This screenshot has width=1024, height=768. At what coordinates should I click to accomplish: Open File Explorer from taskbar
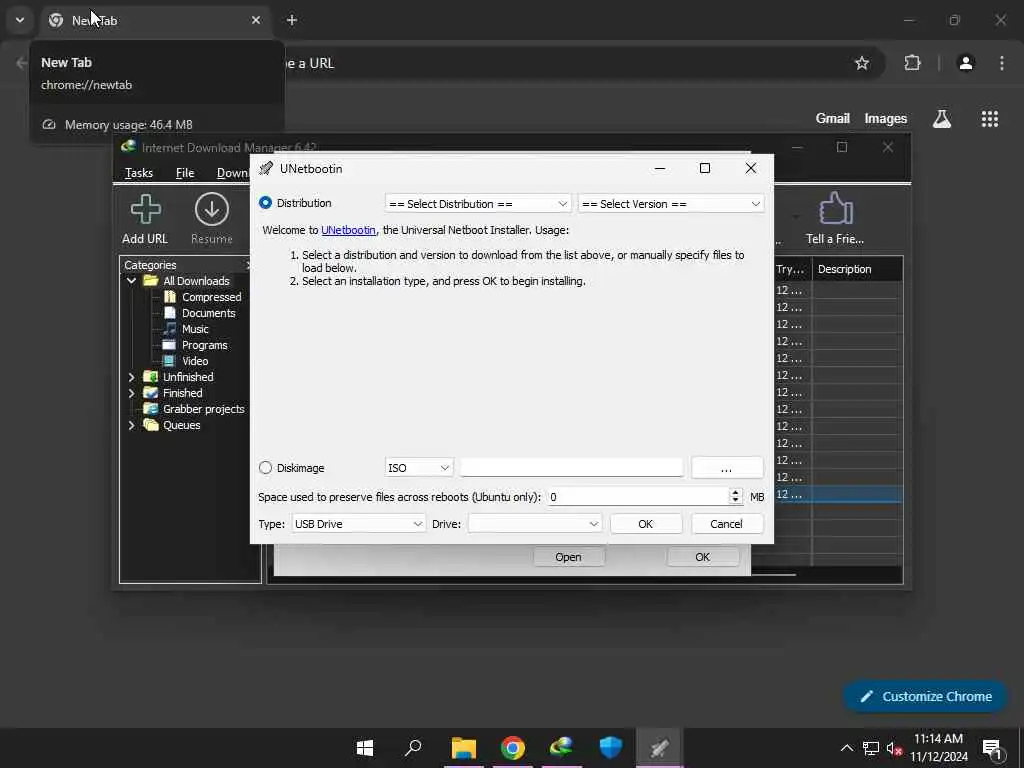pos(464,748)
